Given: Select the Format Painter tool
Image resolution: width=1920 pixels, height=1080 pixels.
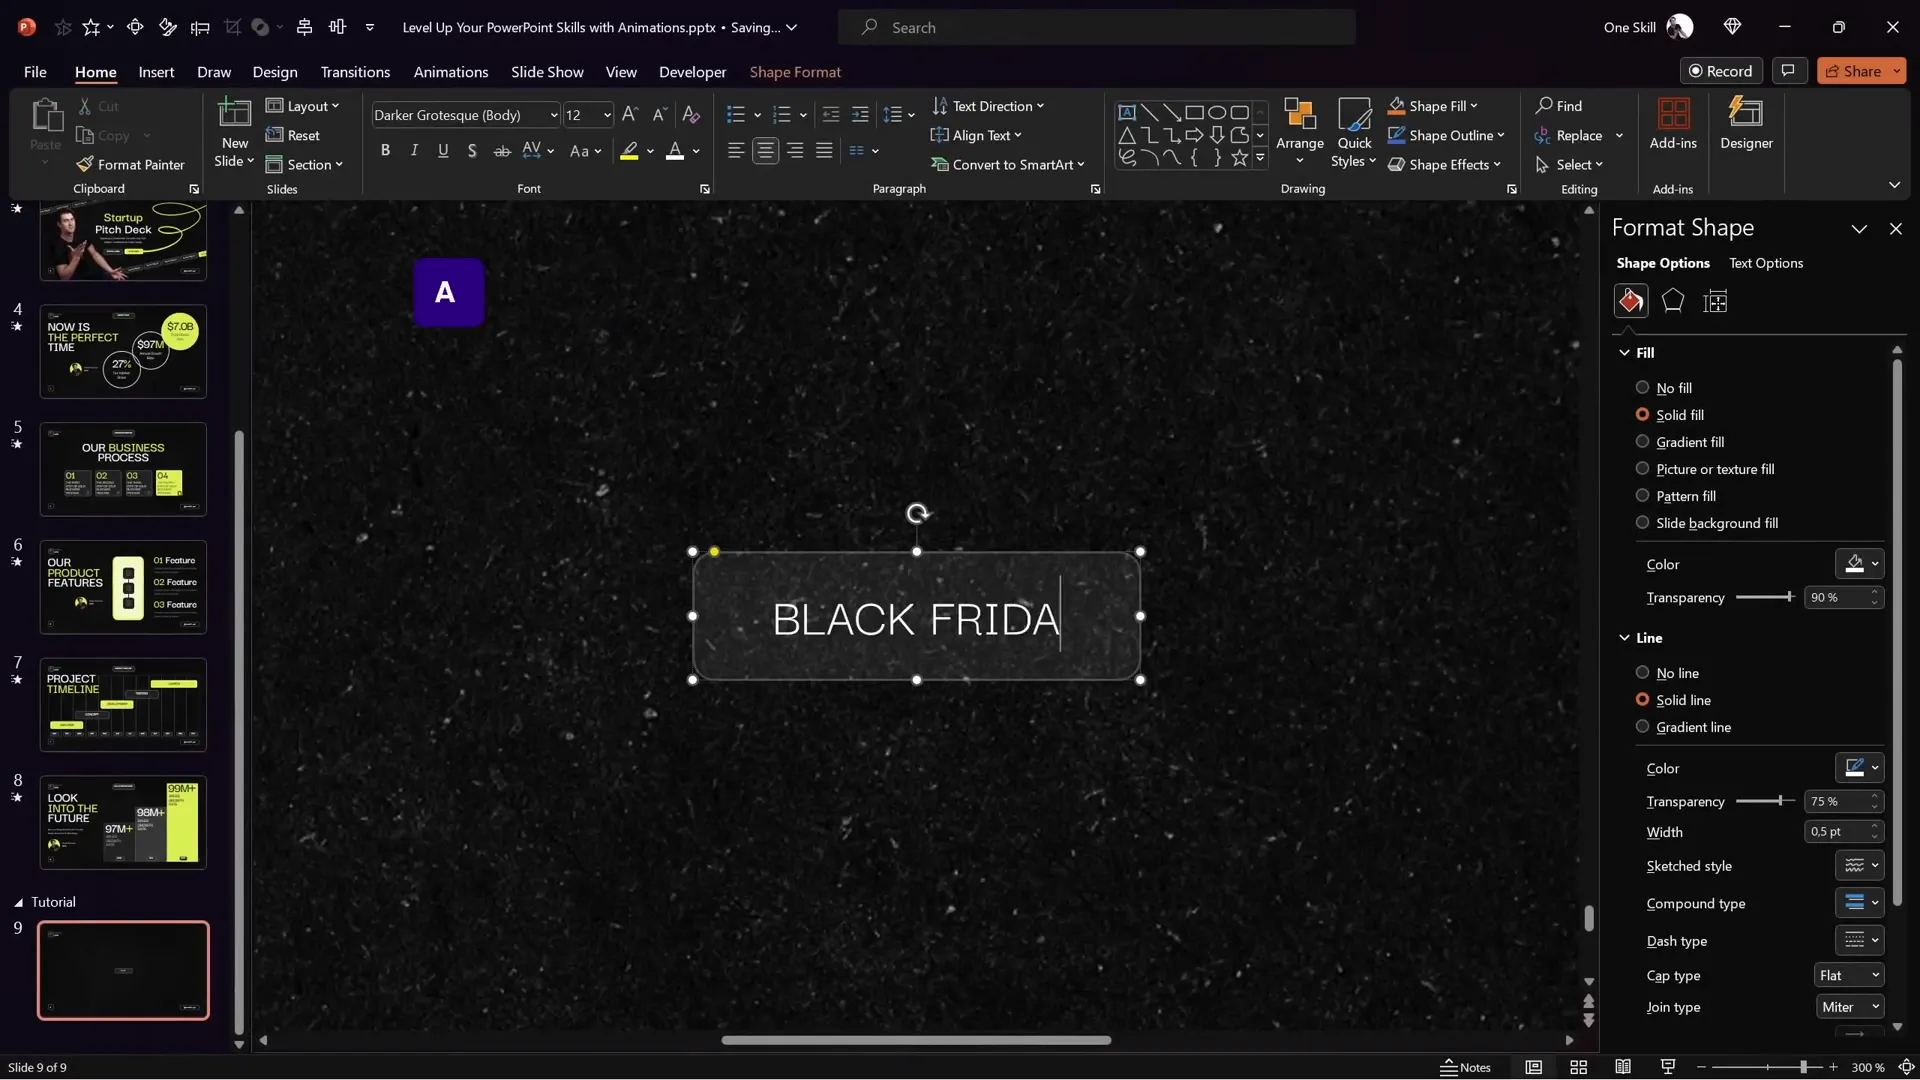Looking at the screenshot, I should (x=131, y=164).
